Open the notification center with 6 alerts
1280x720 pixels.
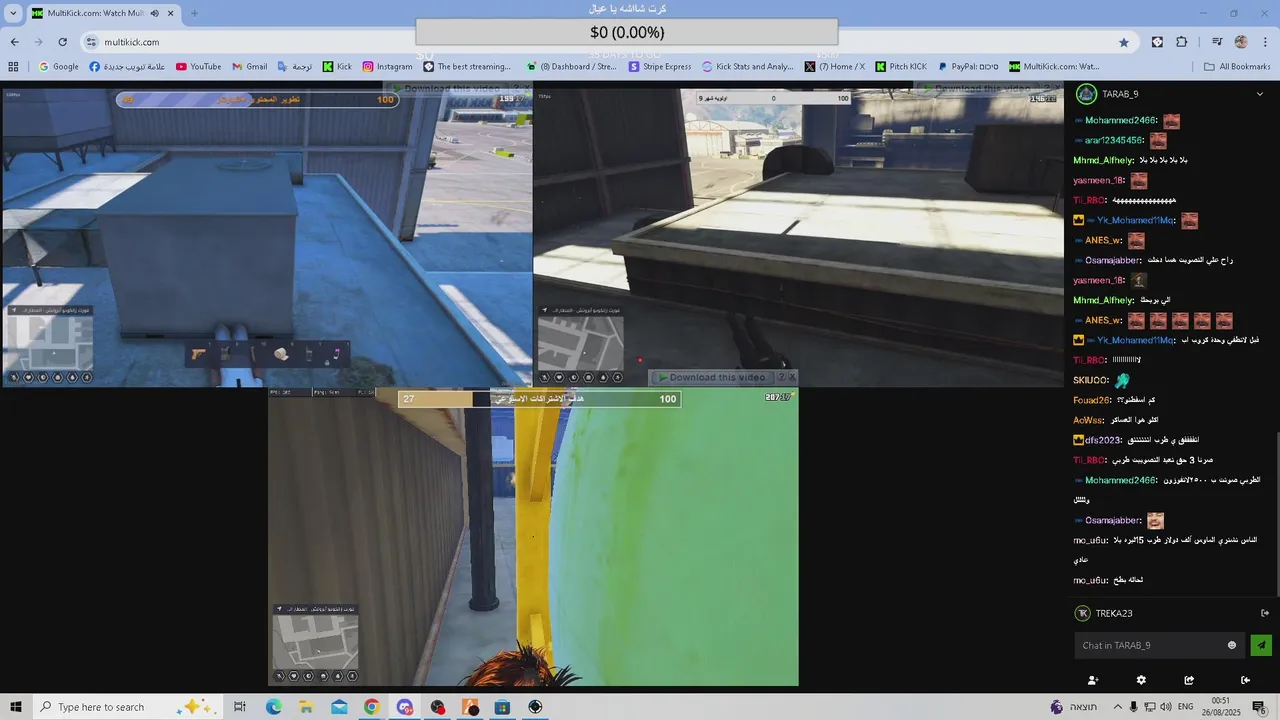[1260, 707]
